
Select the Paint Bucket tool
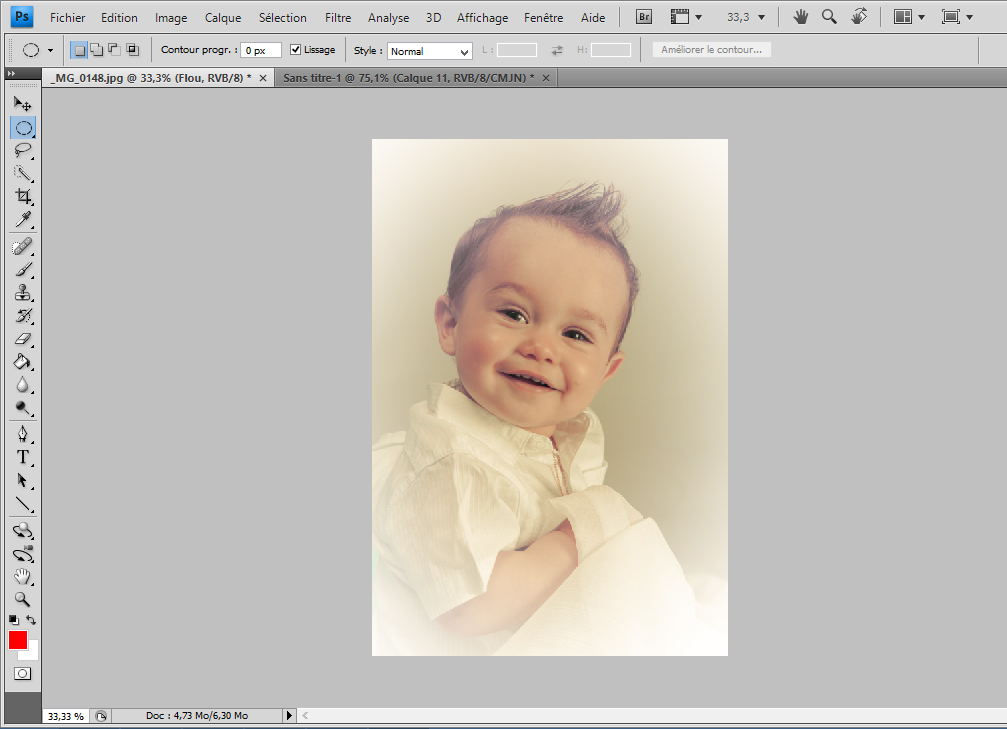click(23, 362)
